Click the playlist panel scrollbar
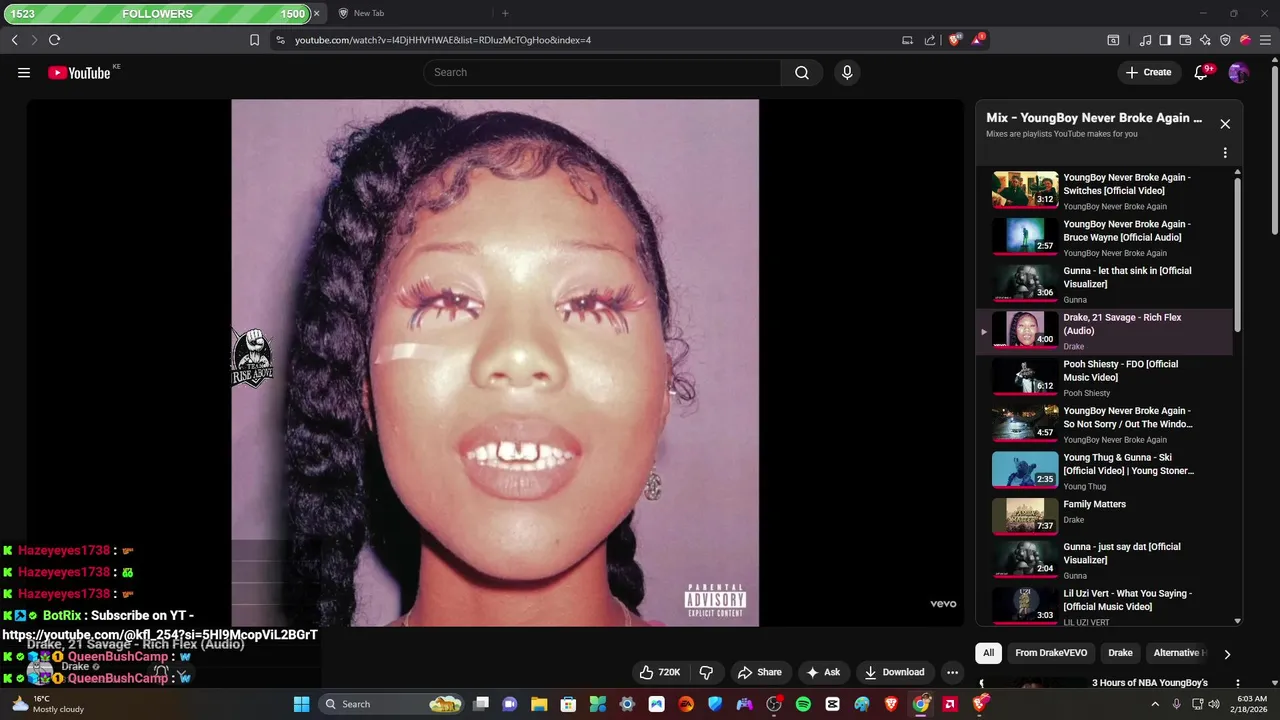Image resolution: width=1280 pixels, height=720 pixels. [x=1238, y=255]
